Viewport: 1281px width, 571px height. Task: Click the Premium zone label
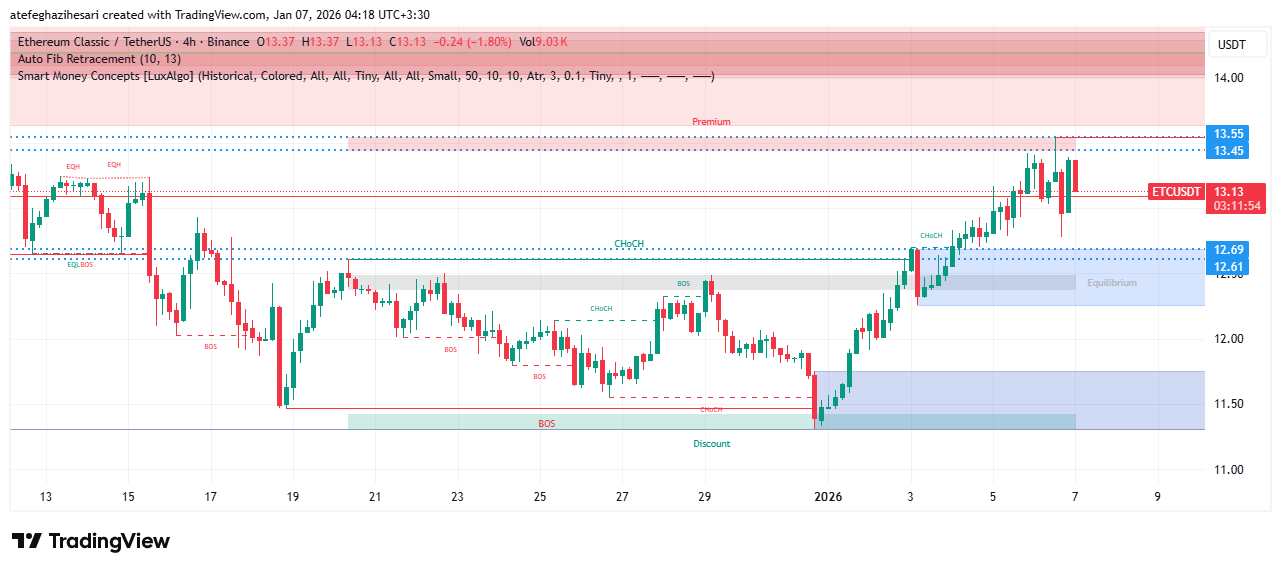pos(711,122)
